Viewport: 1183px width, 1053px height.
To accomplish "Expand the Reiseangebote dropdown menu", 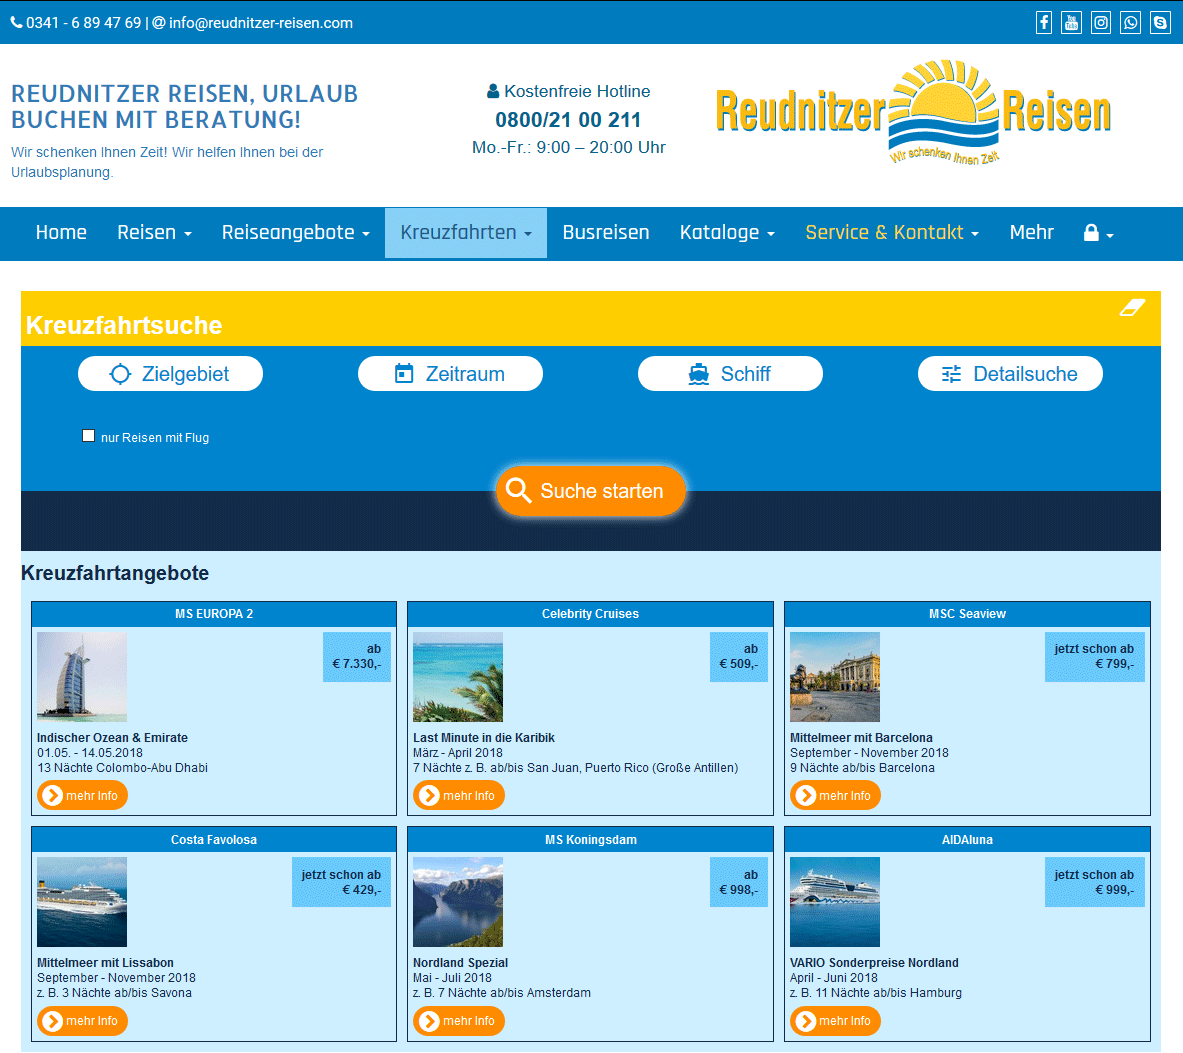I will (x=295, y=233).
